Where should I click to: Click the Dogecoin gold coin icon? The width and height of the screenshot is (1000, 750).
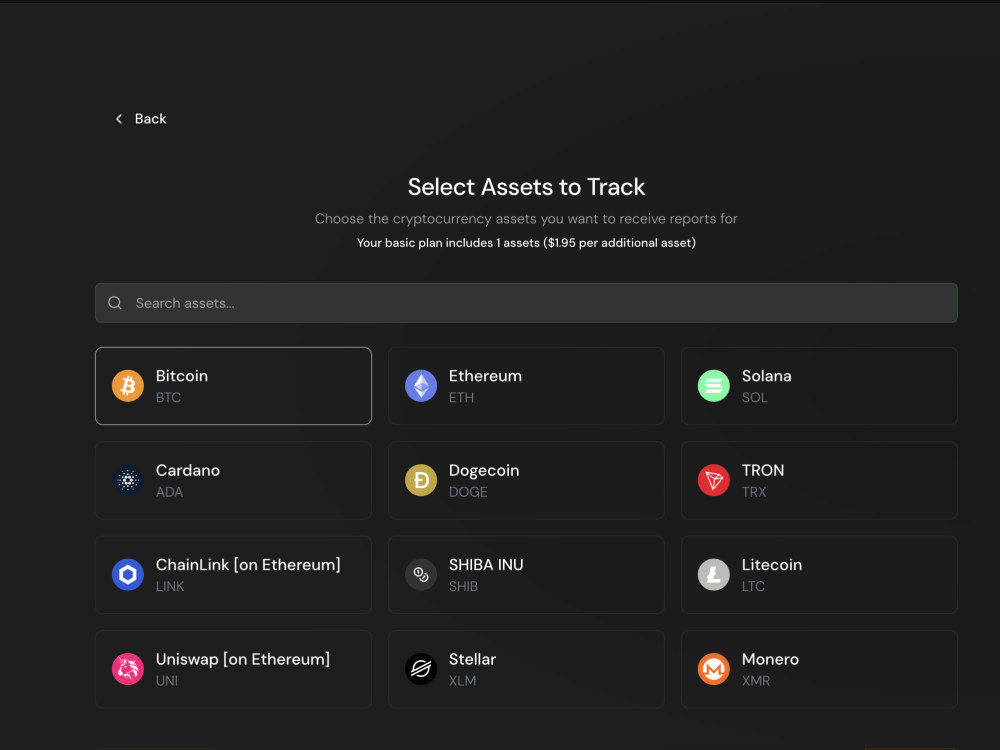(x=421, y=480)
